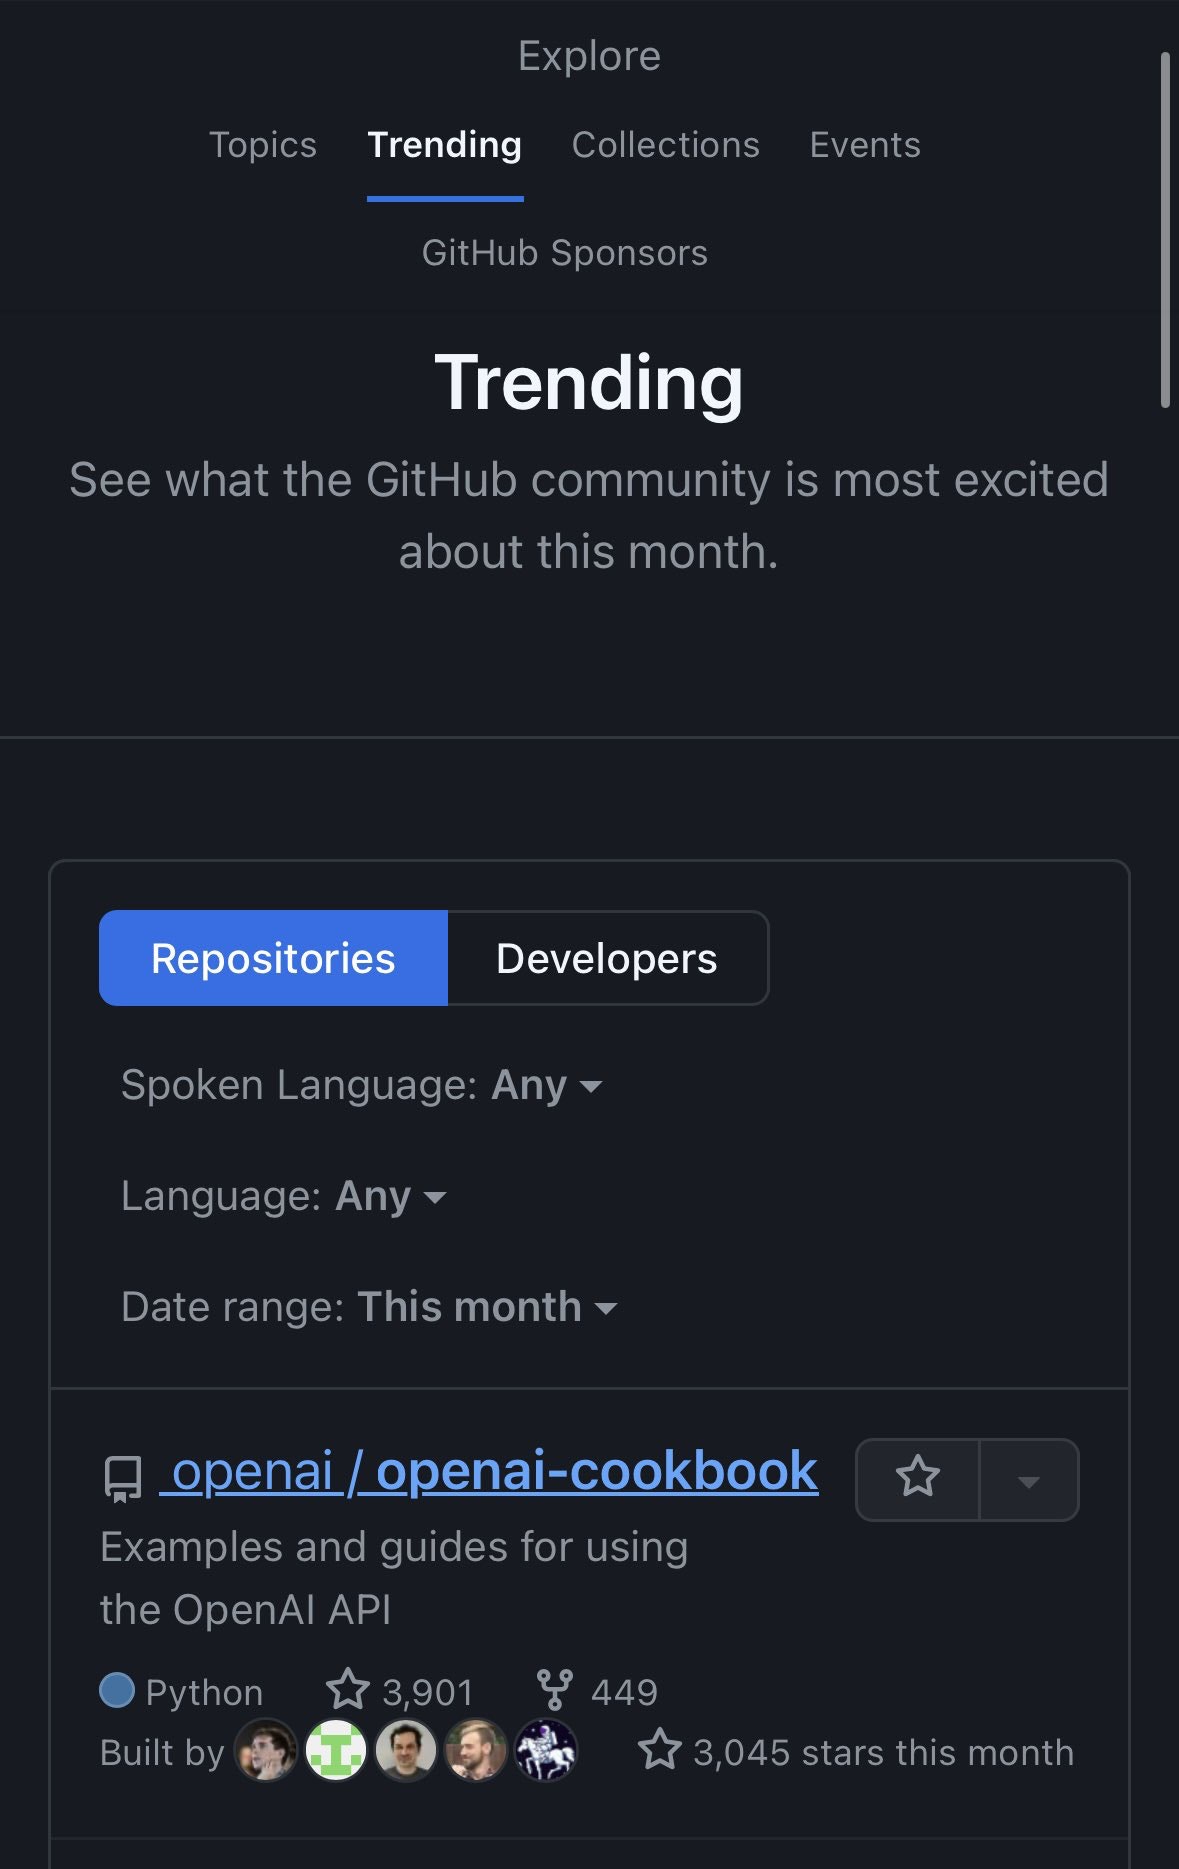Go to the Topics tab
The height and width of the screenshot is (1869, 1179).
[263, 145]
